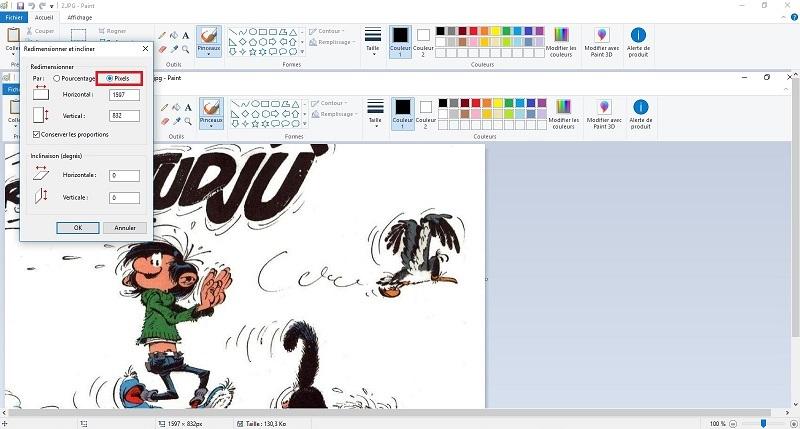Open the Remplissage dropdown in the upper Paint window
The image size is (800, 429).
click(x=332, y=42)
